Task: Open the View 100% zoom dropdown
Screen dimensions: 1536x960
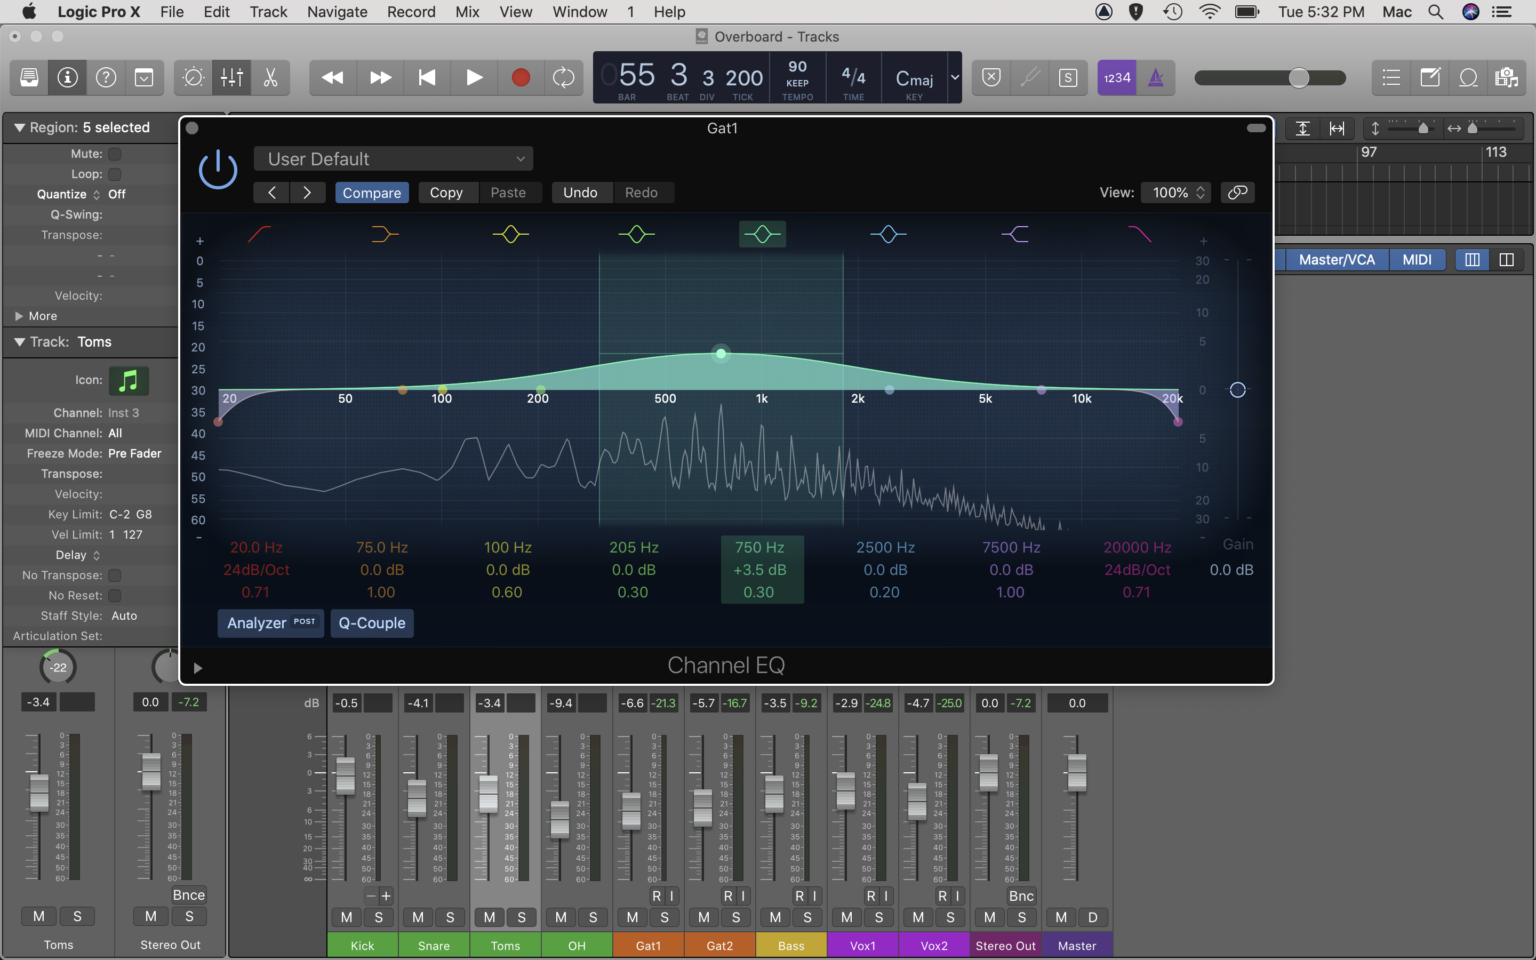Action: point(1175,192)
